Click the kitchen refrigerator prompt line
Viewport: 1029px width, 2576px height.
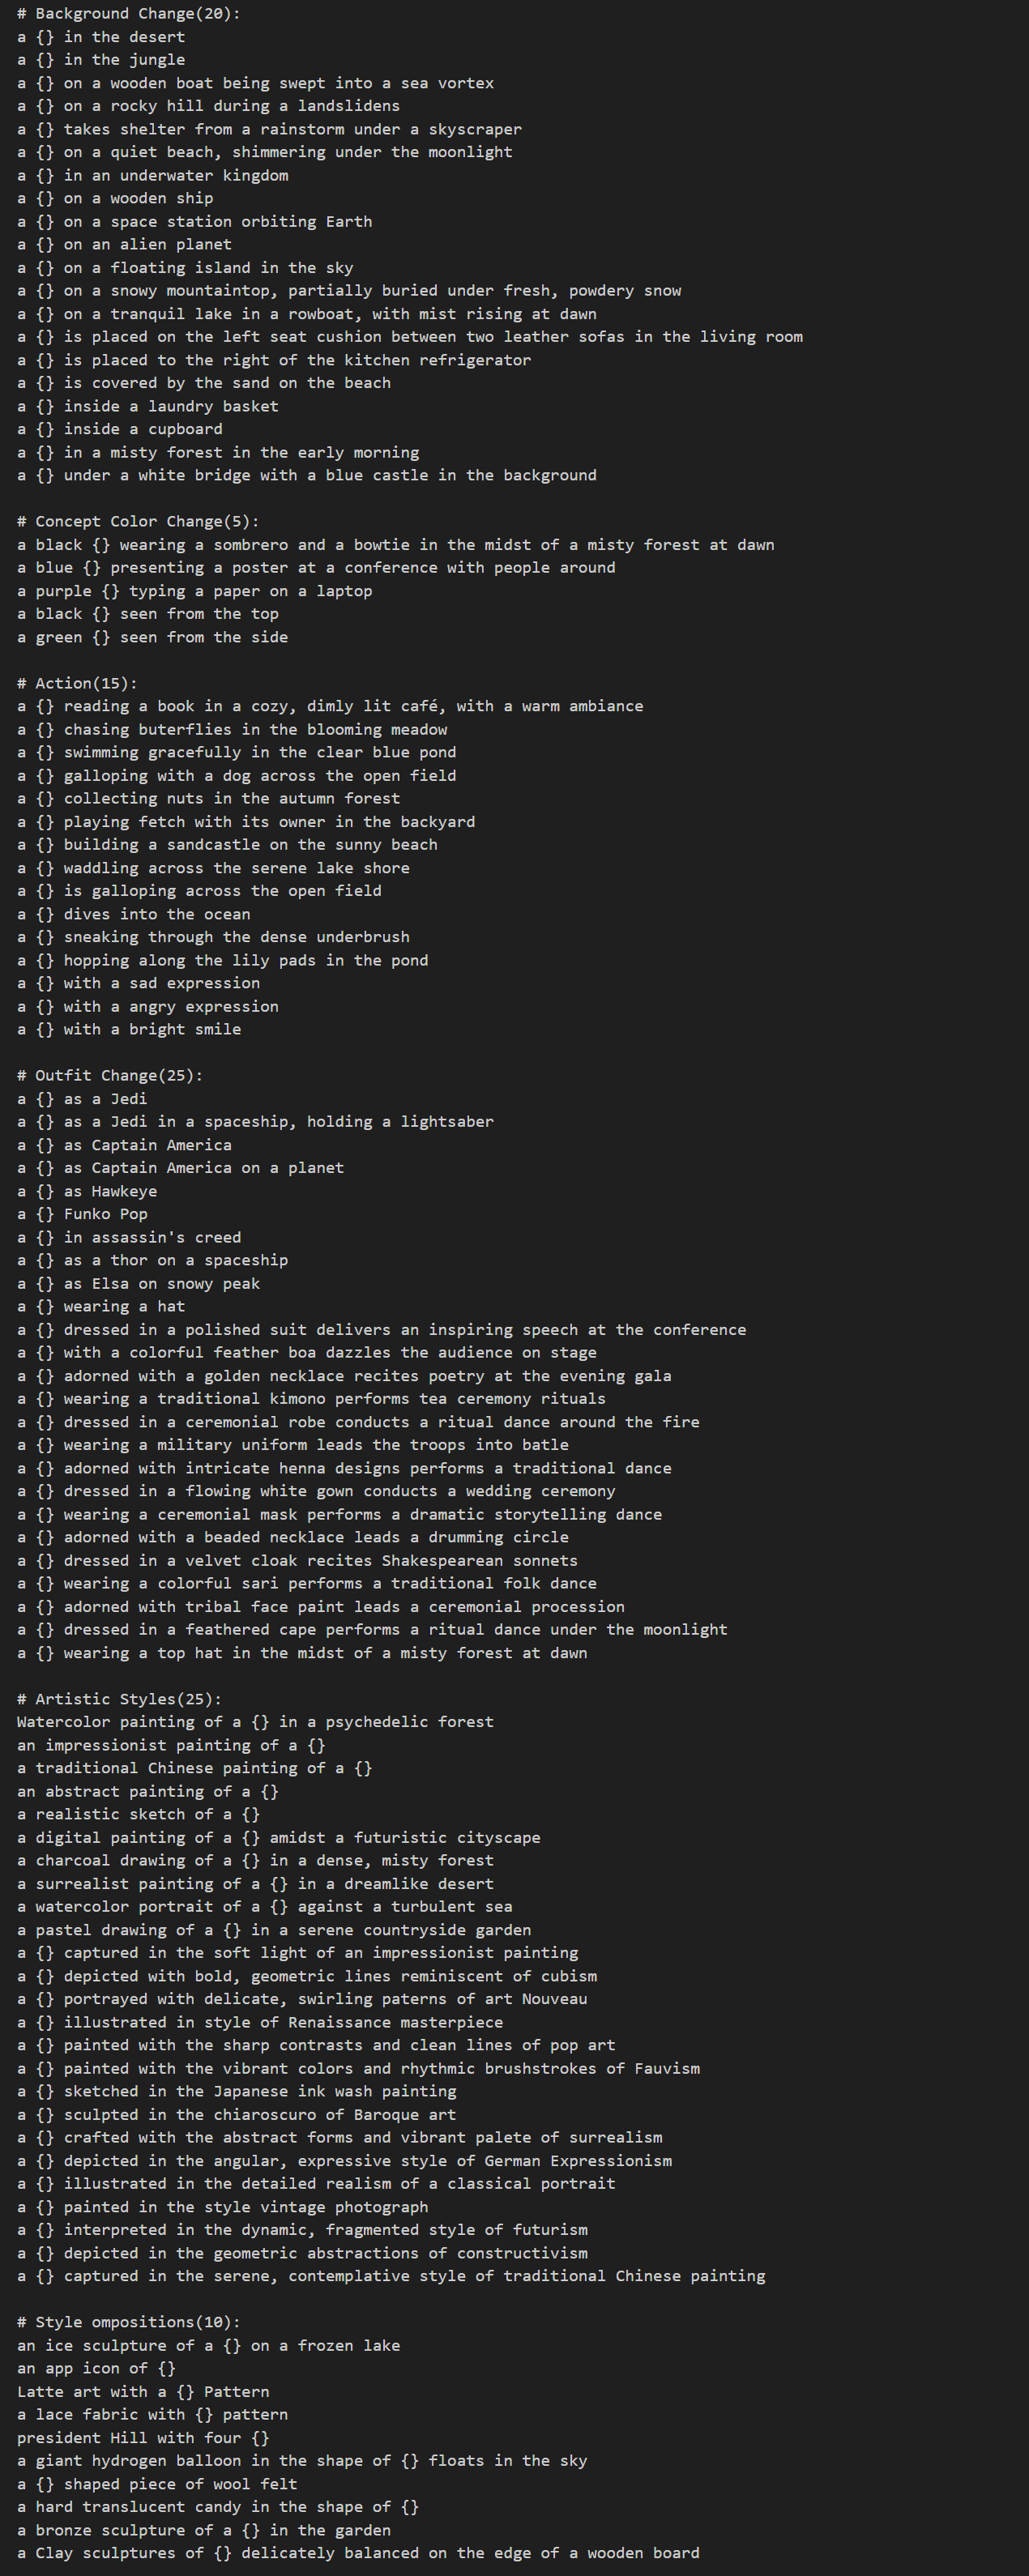274,360
